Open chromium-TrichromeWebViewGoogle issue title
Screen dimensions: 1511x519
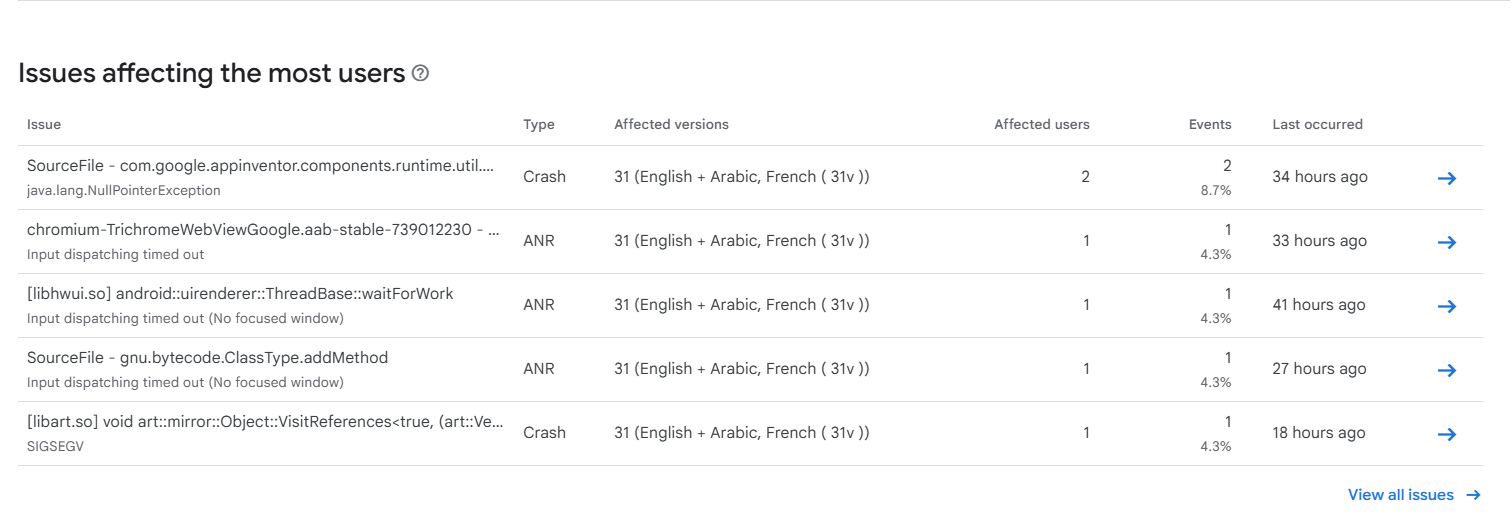(x=262, y=230)
